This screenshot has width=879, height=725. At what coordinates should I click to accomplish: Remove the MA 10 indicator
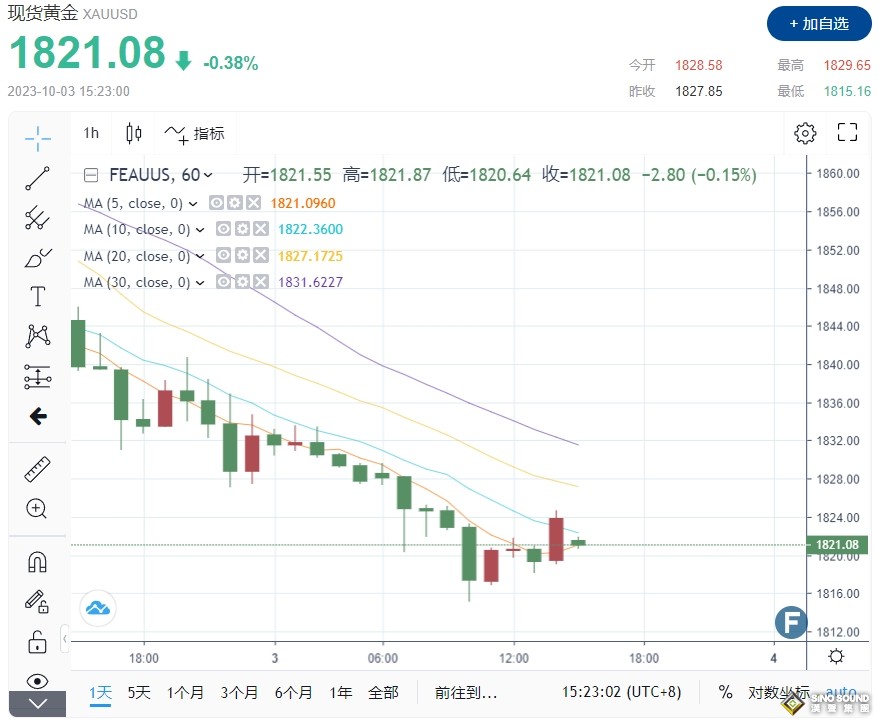click(x=261, y=229)
